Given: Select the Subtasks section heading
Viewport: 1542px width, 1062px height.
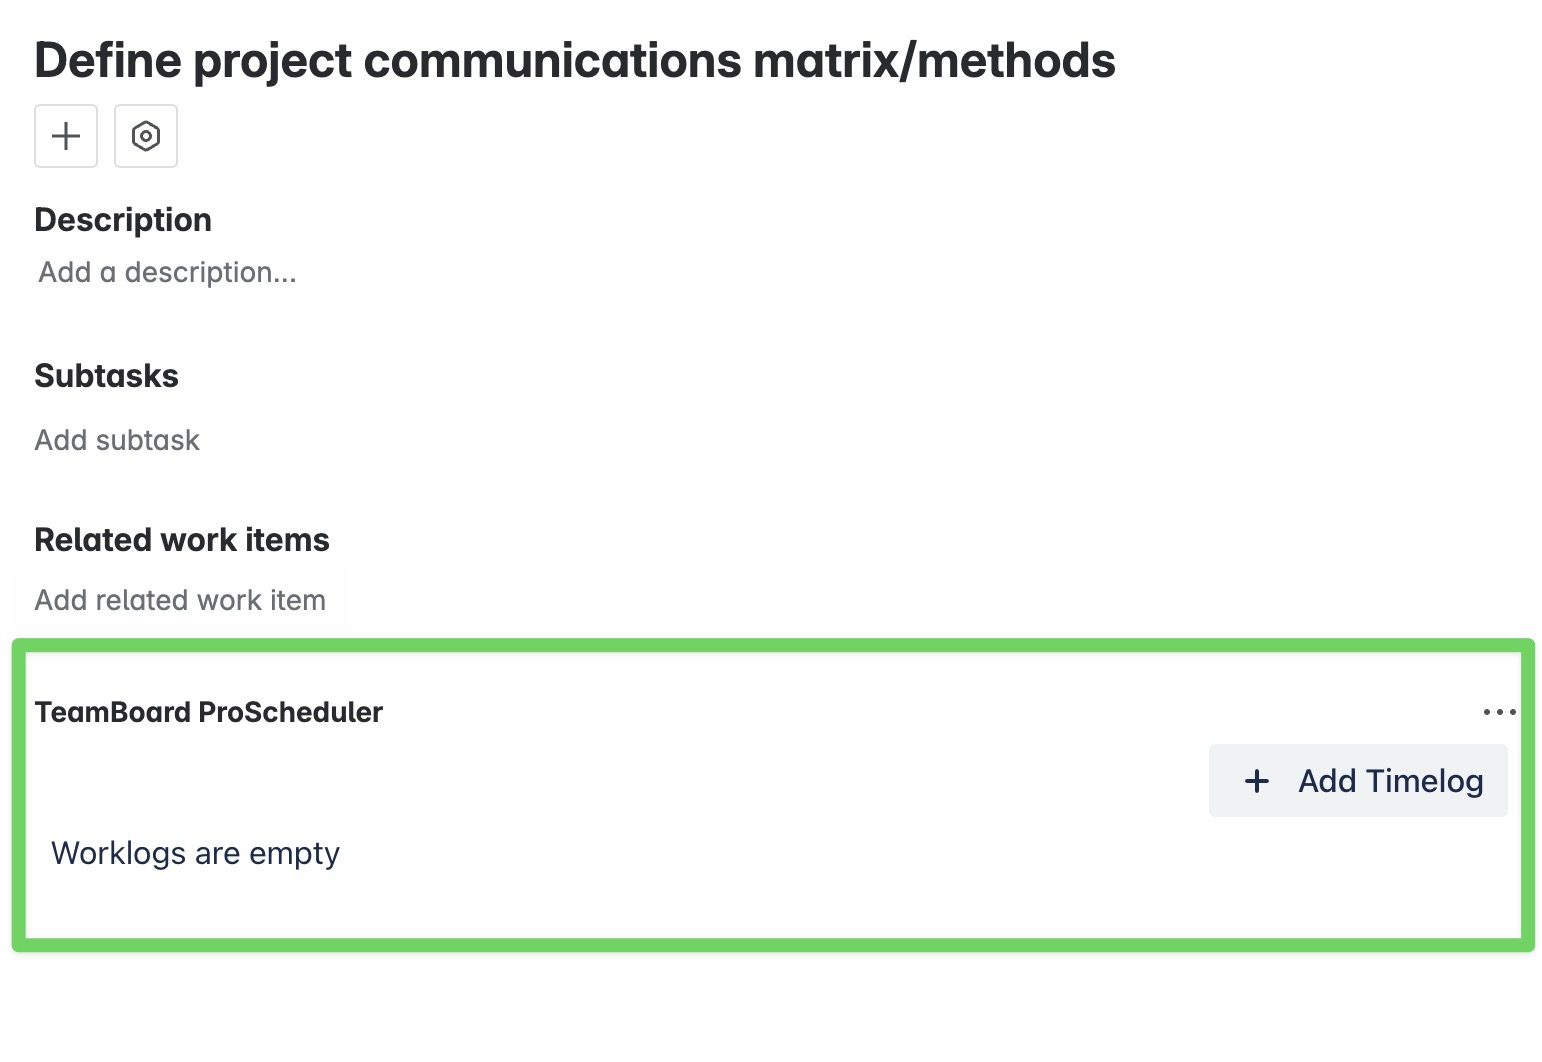Looking at the screenshot, I should (x=107, y=376).
